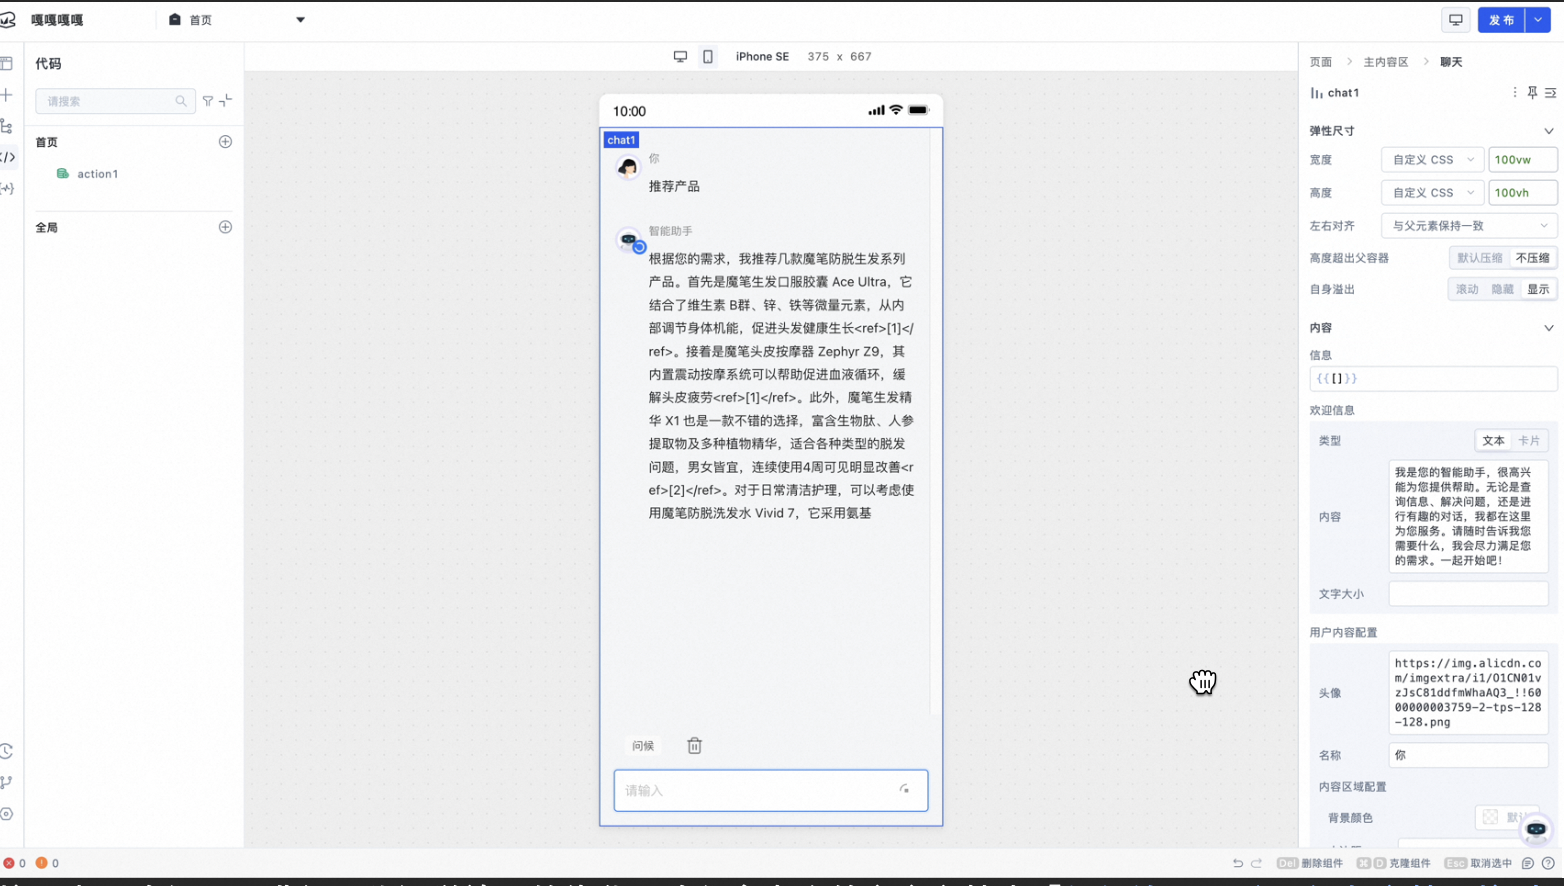Image resolution: width=1564 pixels, height=886 pixels.
Task: Pin the right properties panel with the pin icon
Action: point(1531,92)
